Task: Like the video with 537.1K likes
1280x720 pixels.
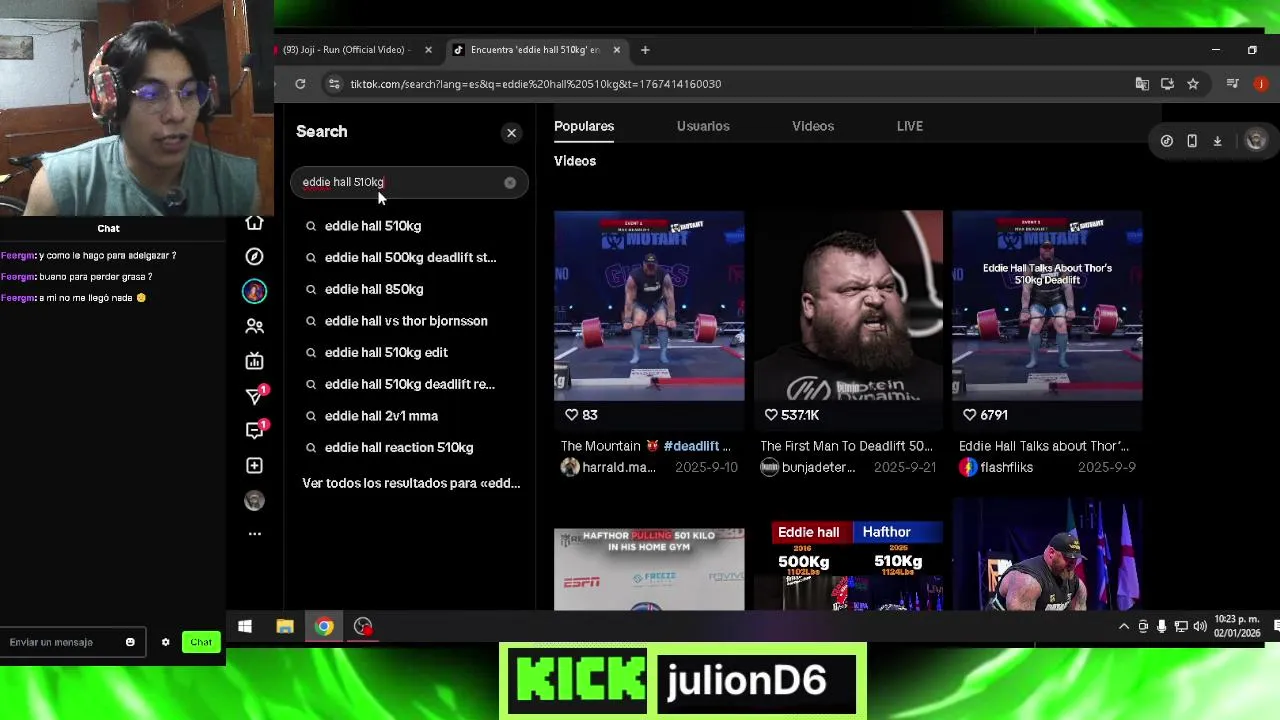Action: 771,415
